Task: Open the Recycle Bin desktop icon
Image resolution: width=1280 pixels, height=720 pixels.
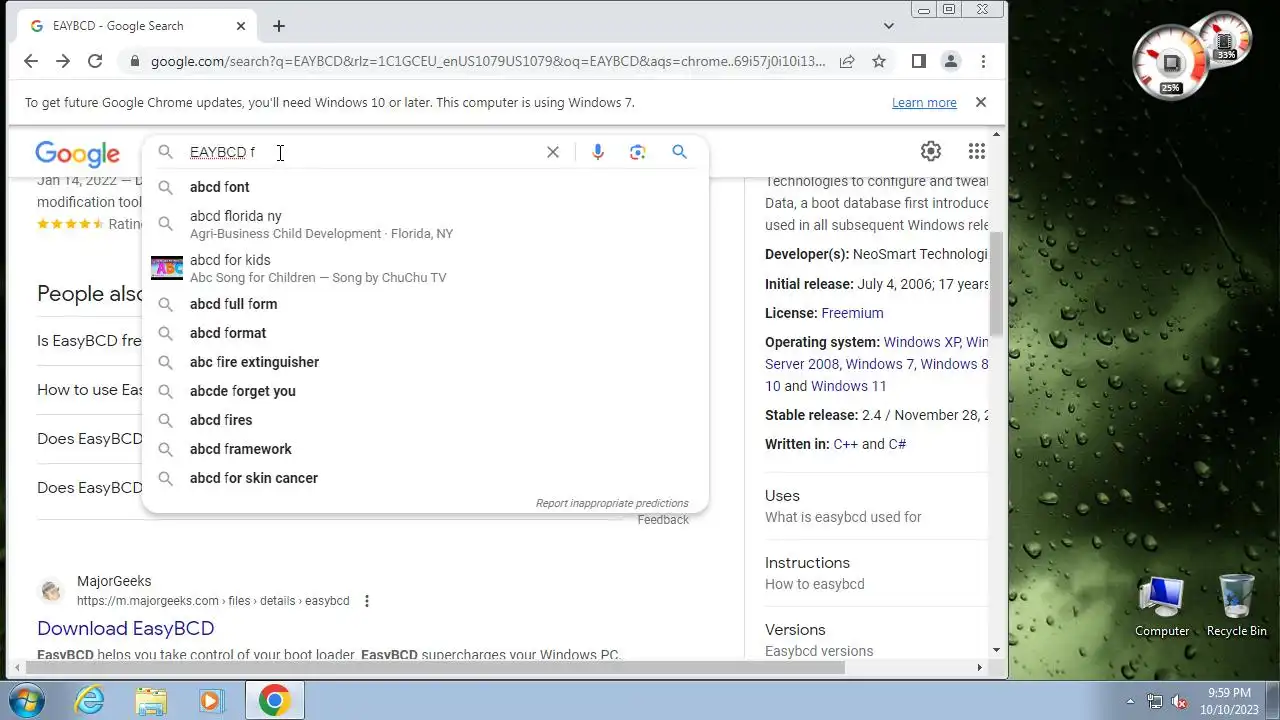Action: (x=1236, y=606)
